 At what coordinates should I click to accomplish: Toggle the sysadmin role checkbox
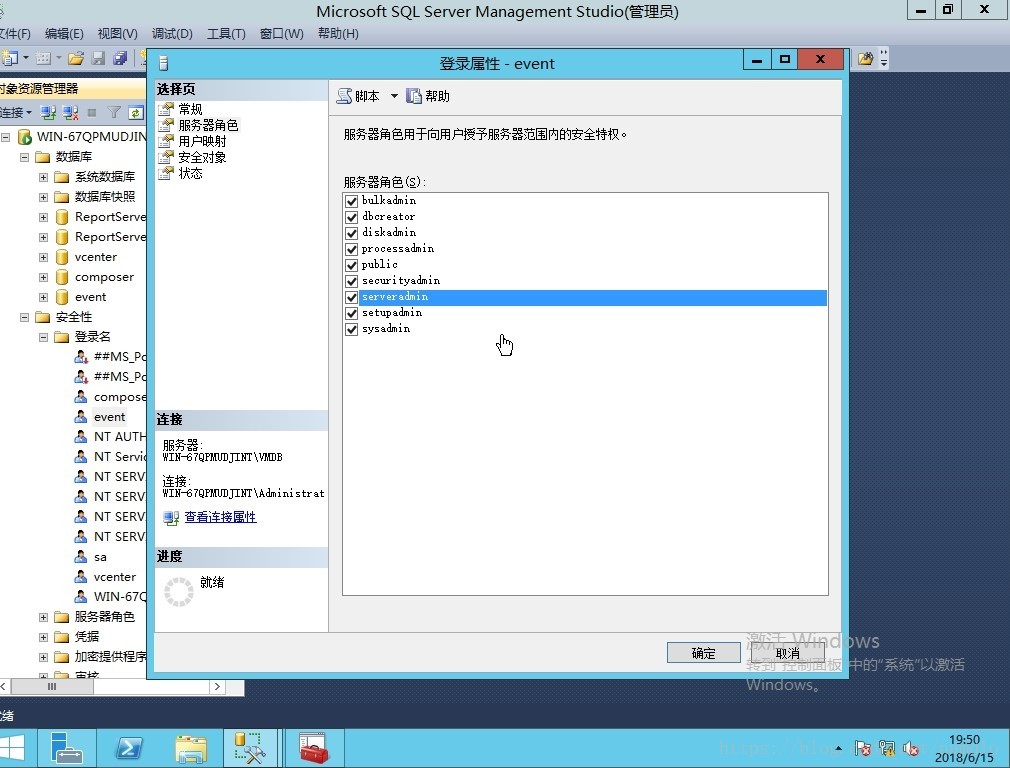[352, 330]
